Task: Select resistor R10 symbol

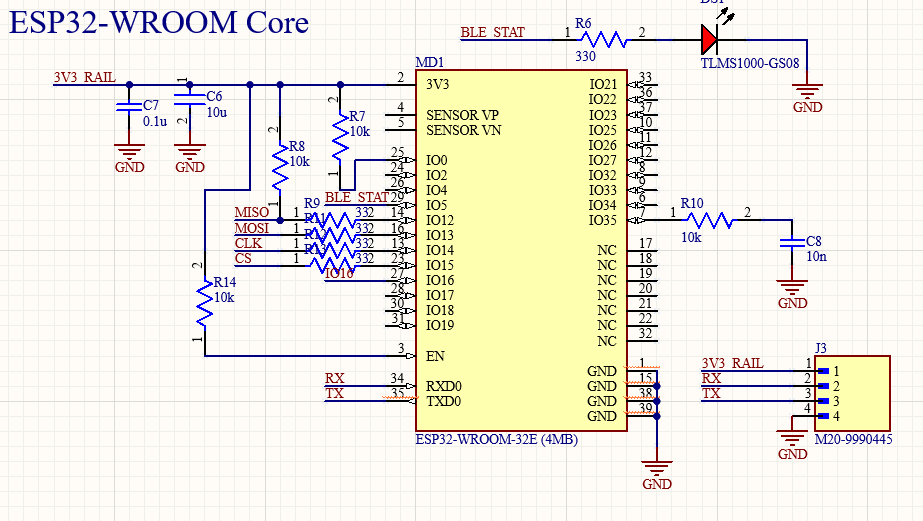Action: point(710,220)
